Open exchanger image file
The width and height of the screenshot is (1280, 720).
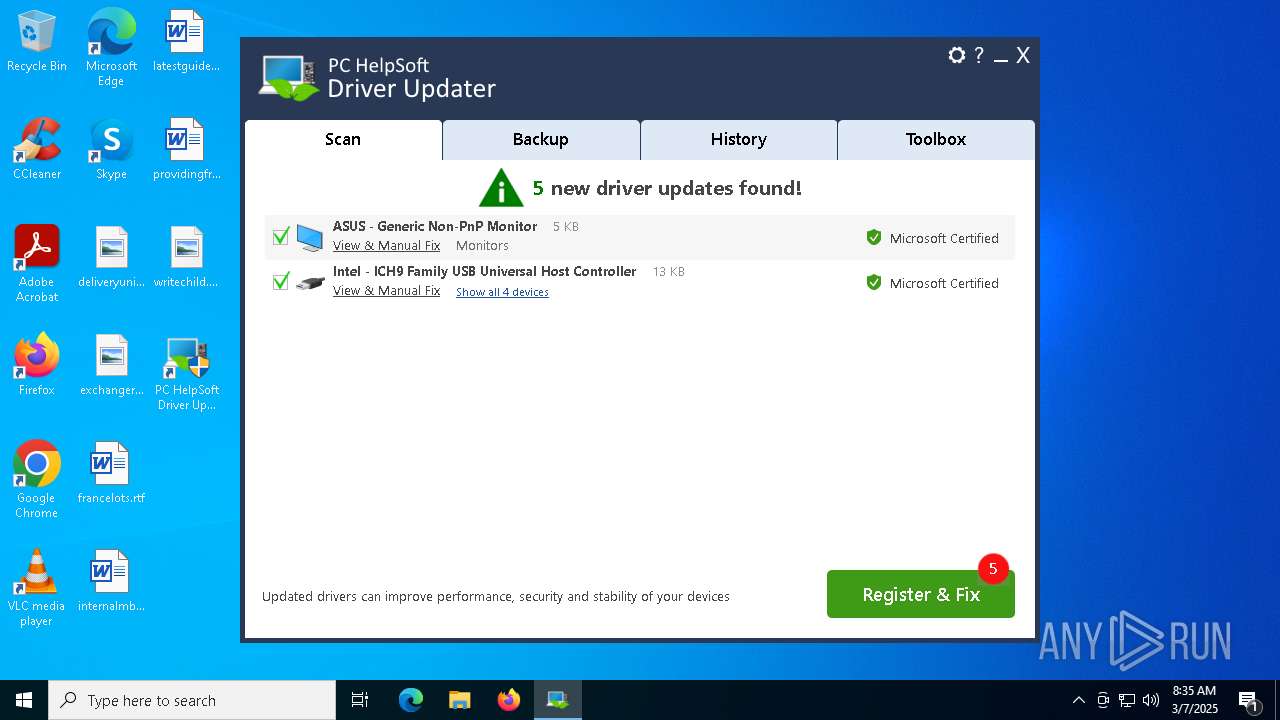click(111, 365)
